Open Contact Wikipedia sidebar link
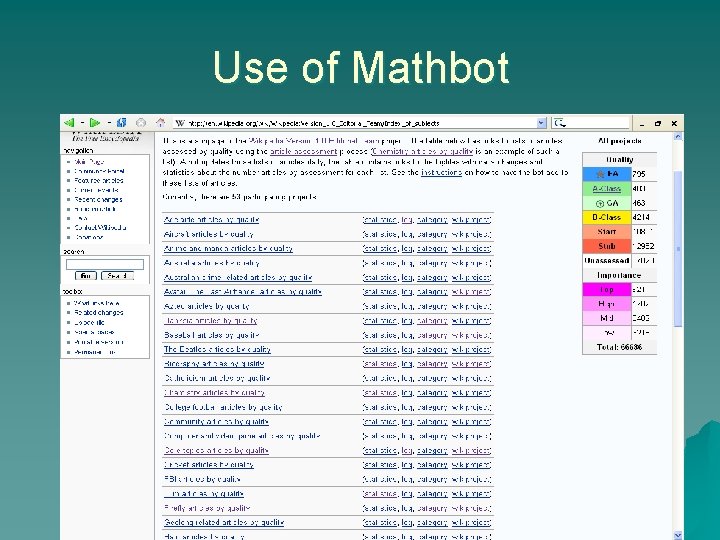Image resolution: width=720 pixels, height=540 pixels. coord(101,227)
